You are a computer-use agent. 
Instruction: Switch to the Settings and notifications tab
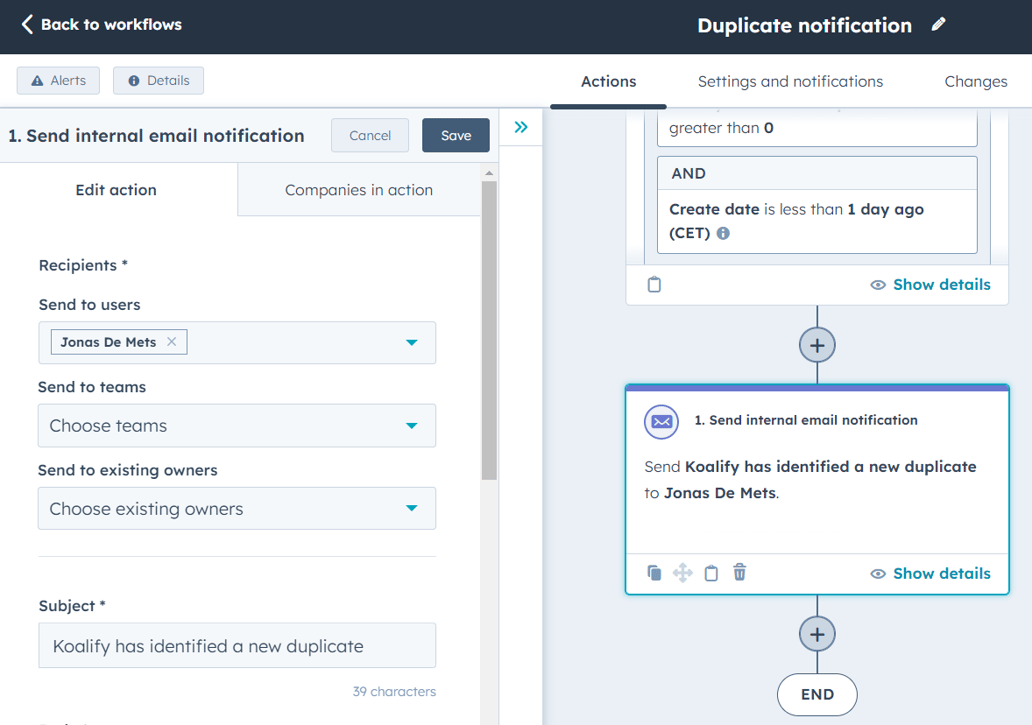[790, 81]
